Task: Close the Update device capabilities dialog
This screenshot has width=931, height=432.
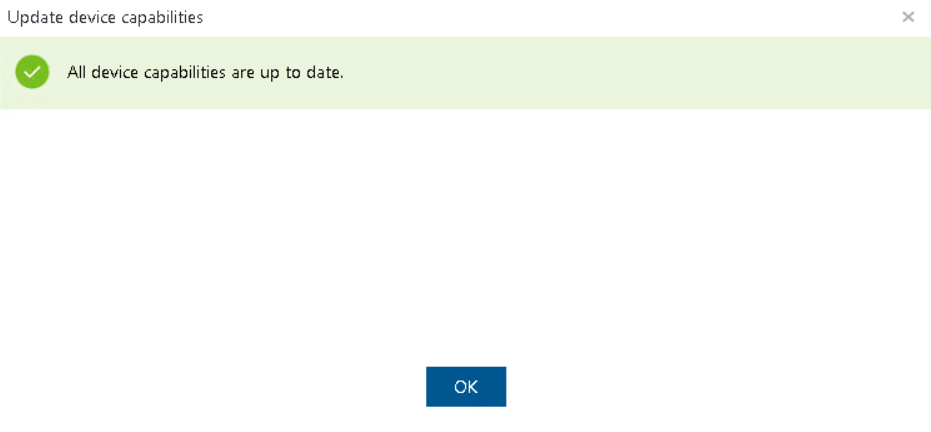Action: click(x=908, y=17)
